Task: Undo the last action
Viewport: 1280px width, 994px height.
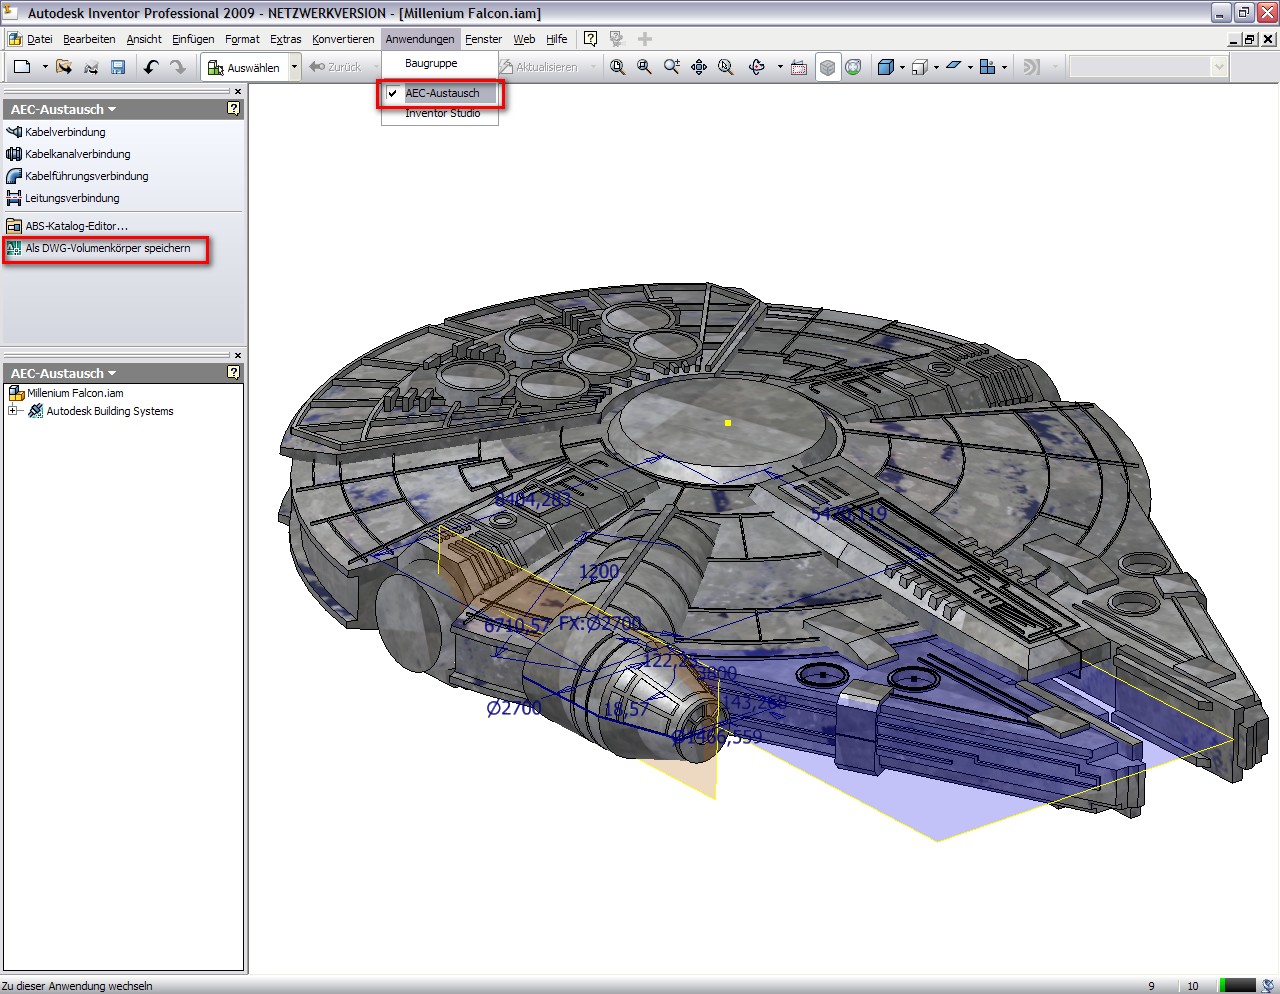Action: pyautogui.click(x=151, y=67)
